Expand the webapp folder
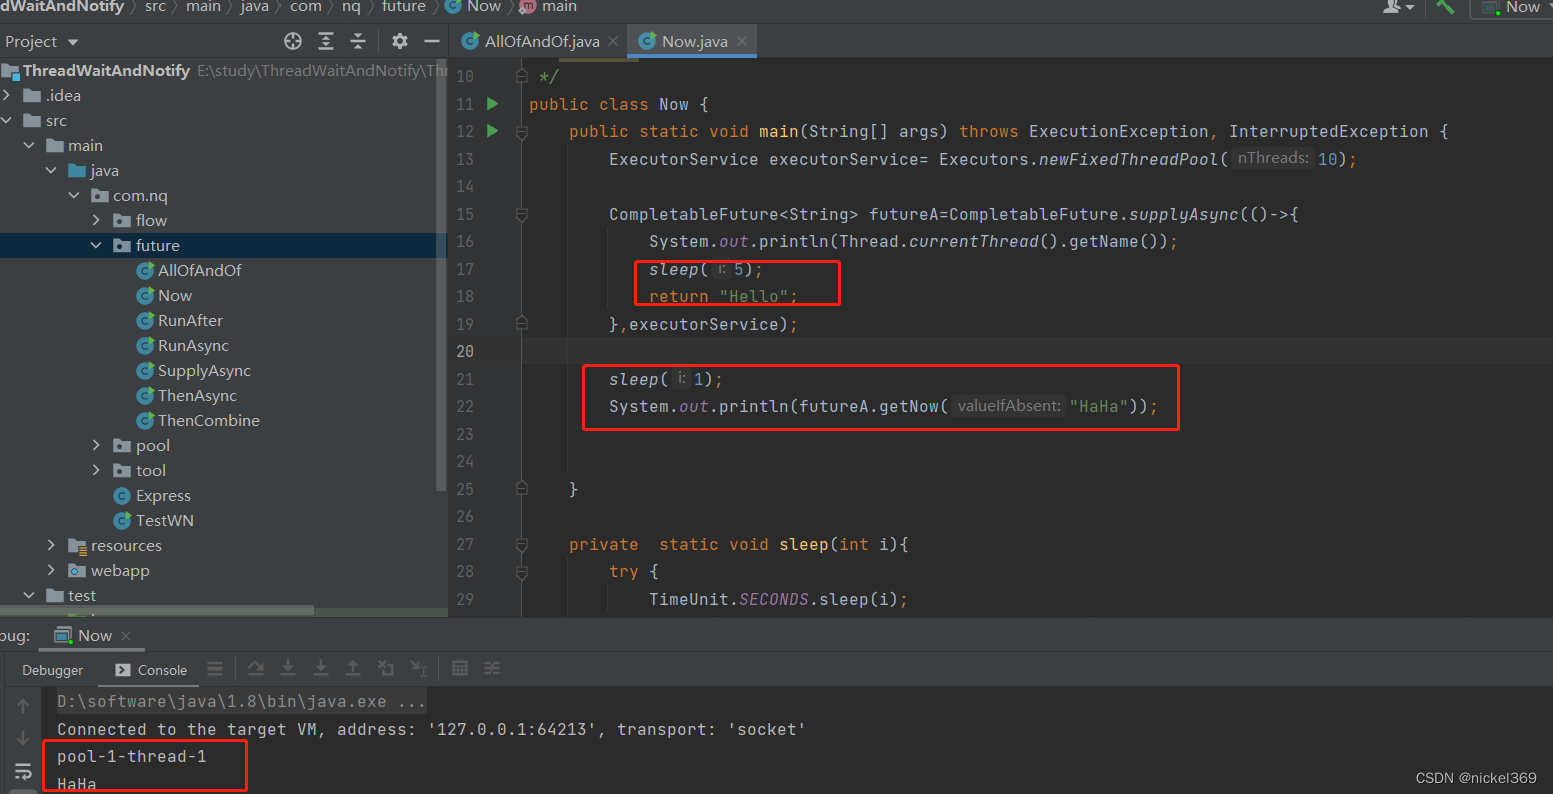1553x794 pixels. pyautogui.click(x=51, y=571)
